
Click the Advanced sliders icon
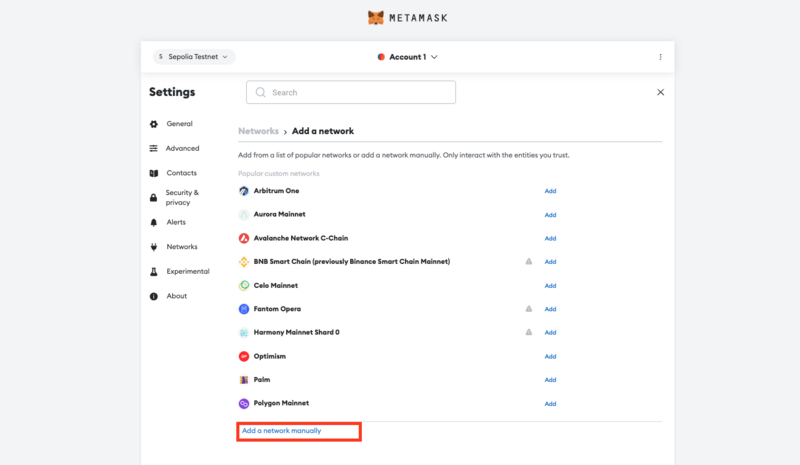pos(154,149)
